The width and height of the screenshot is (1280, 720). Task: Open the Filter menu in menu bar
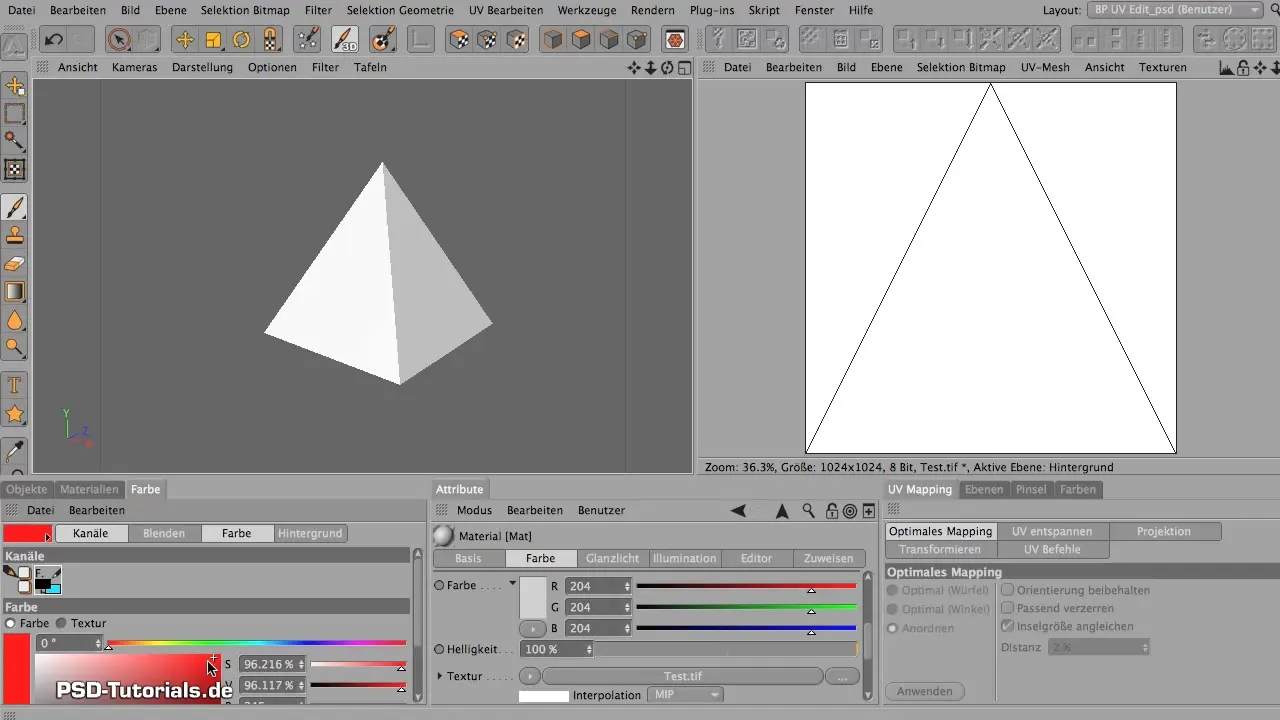(318, 10)
